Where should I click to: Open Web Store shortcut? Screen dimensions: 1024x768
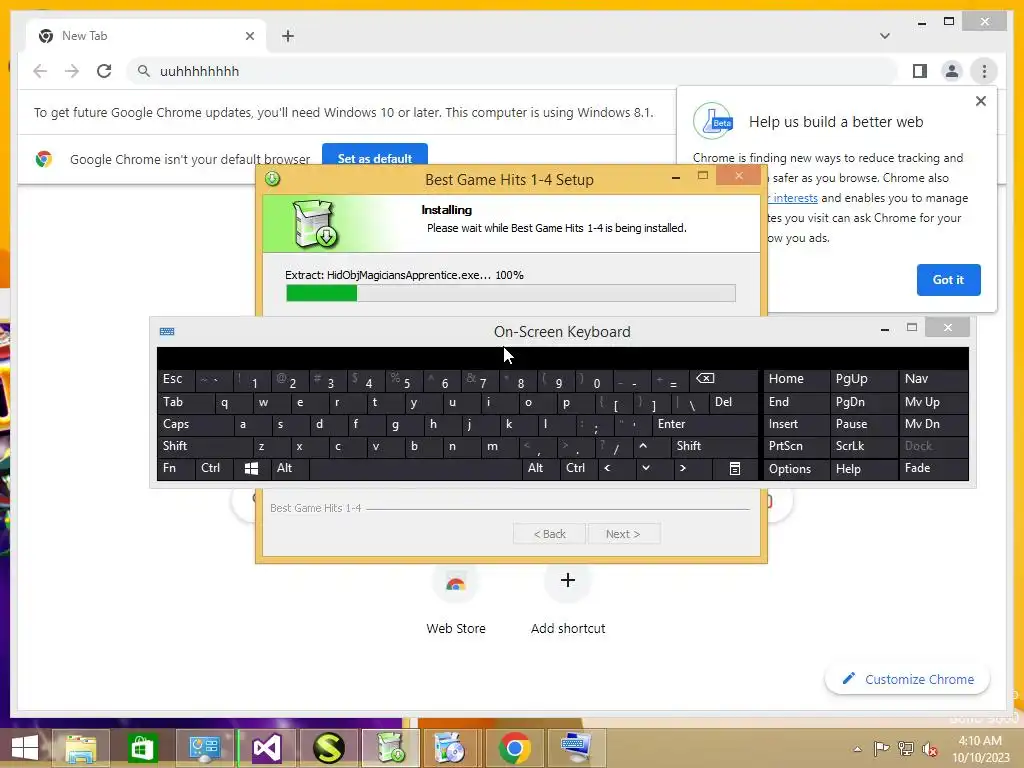tap(456, 598)
